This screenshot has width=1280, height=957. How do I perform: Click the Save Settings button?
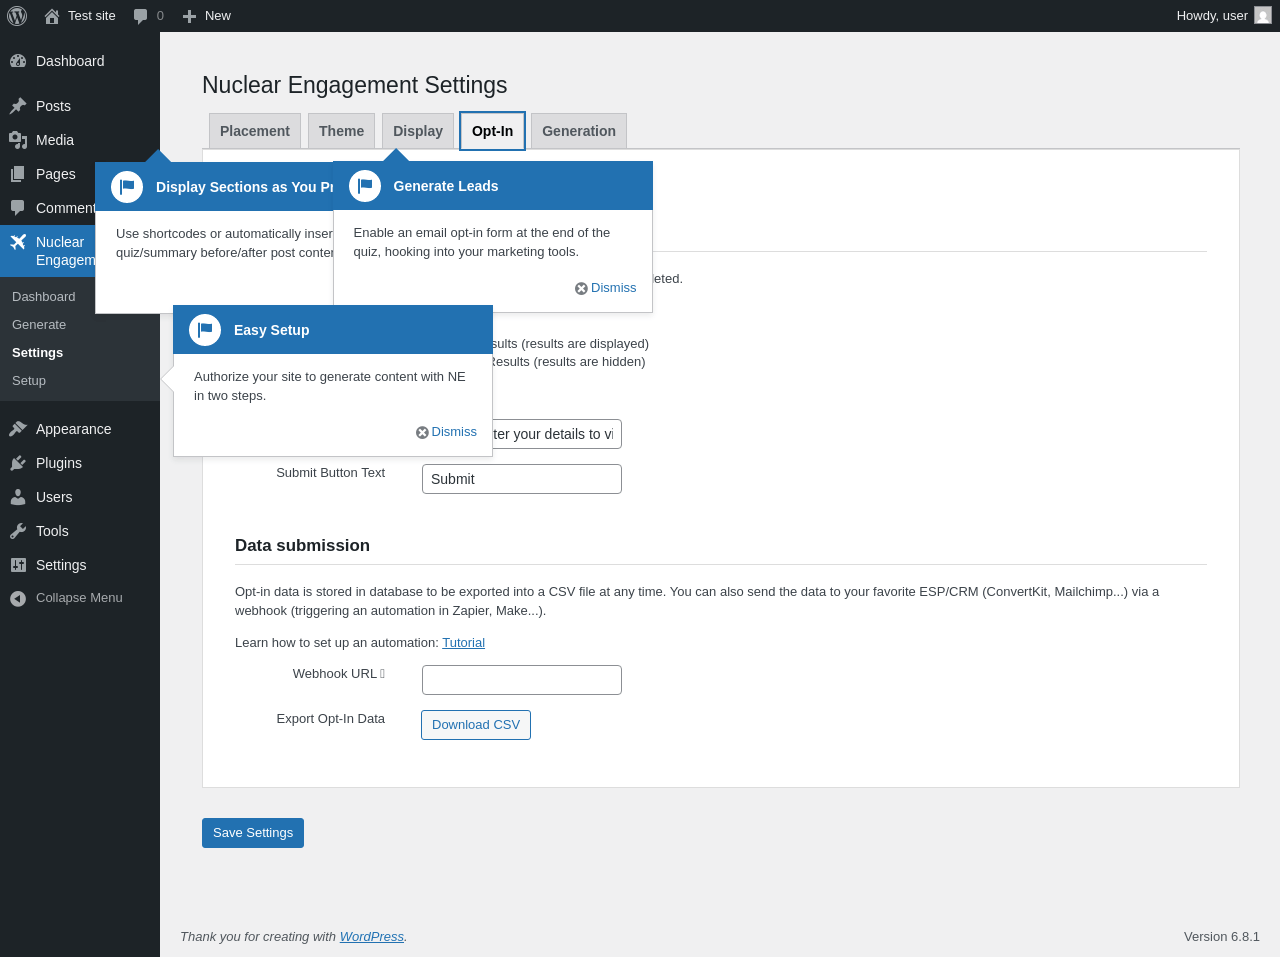(x=253, y=833)
